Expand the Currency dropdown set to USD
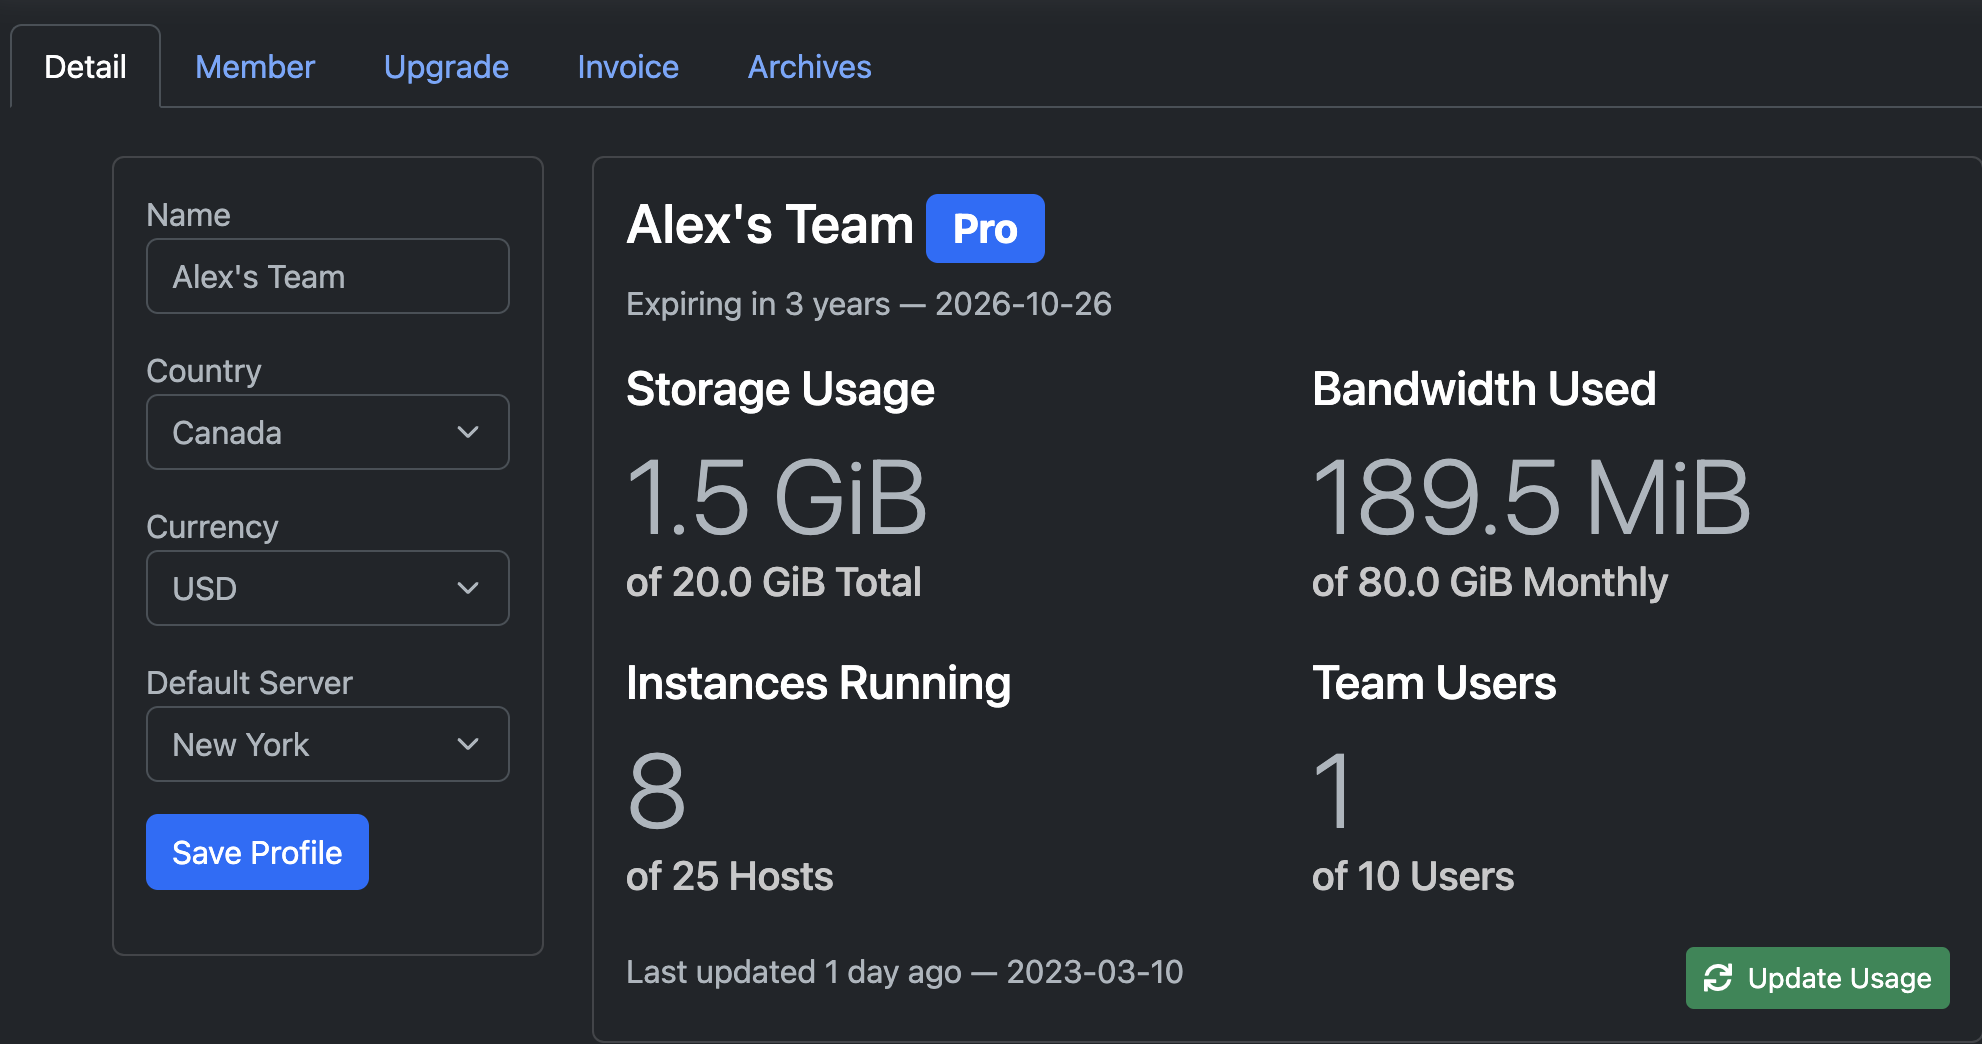The image size is (1982, 1044). (x=327, y=588)
